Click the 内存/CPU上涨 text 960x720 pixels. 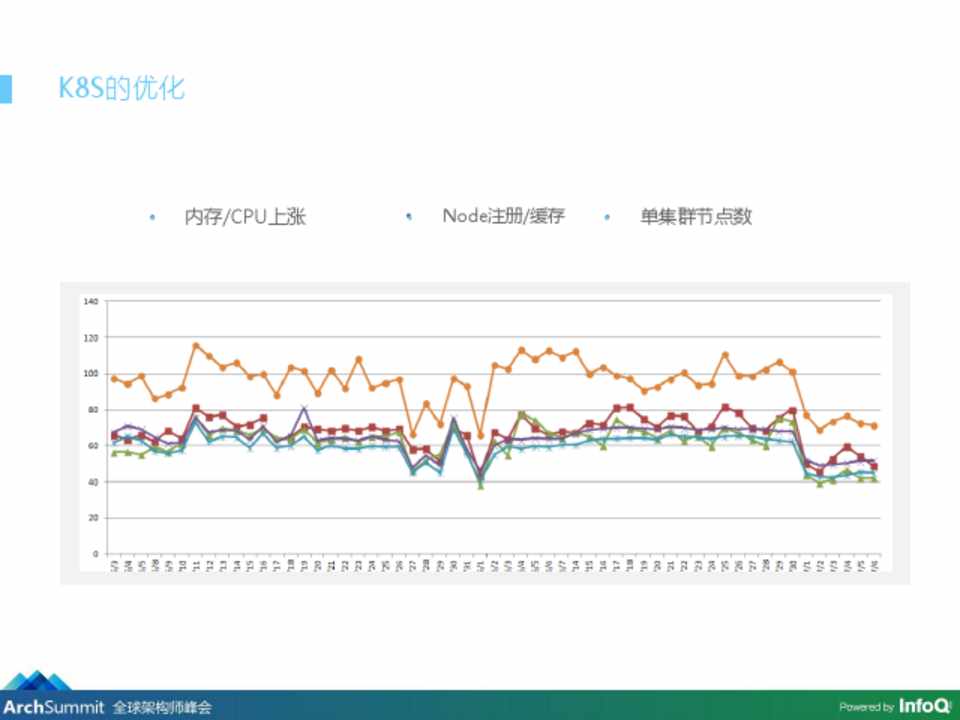coord(244,217)
